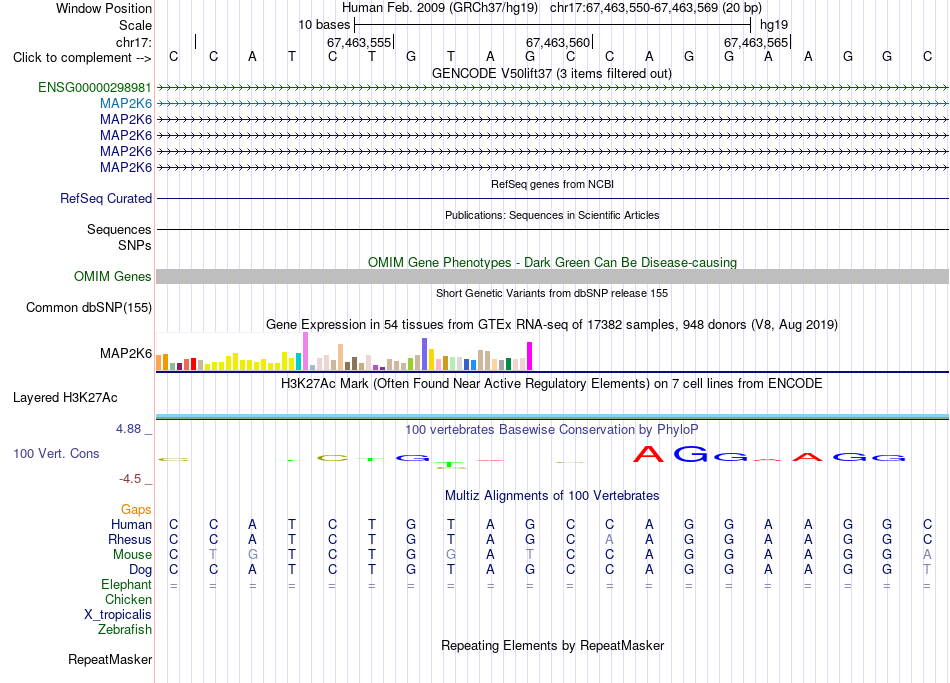The height and width of the screenshot is (683, 950).
Task: Click the RefSeq Curated track label
Action: (x=106, y=198)
